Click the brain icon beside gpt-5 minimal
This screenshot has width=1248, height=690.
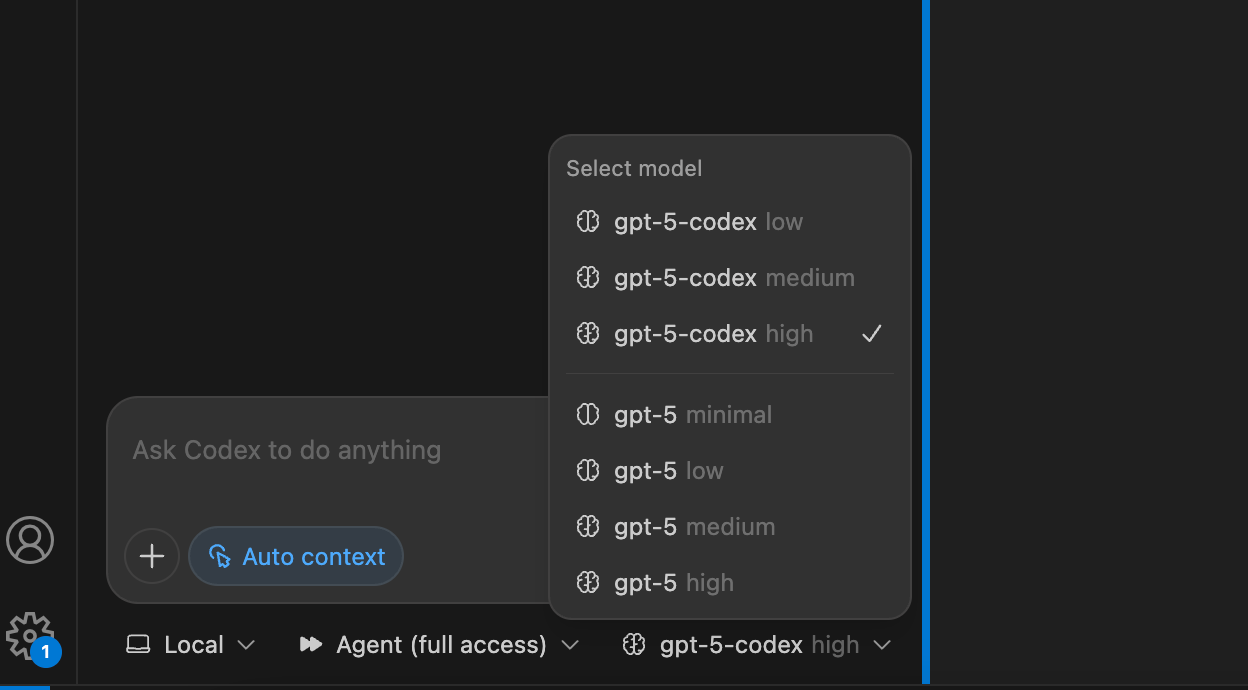click(x=588, y=415)
